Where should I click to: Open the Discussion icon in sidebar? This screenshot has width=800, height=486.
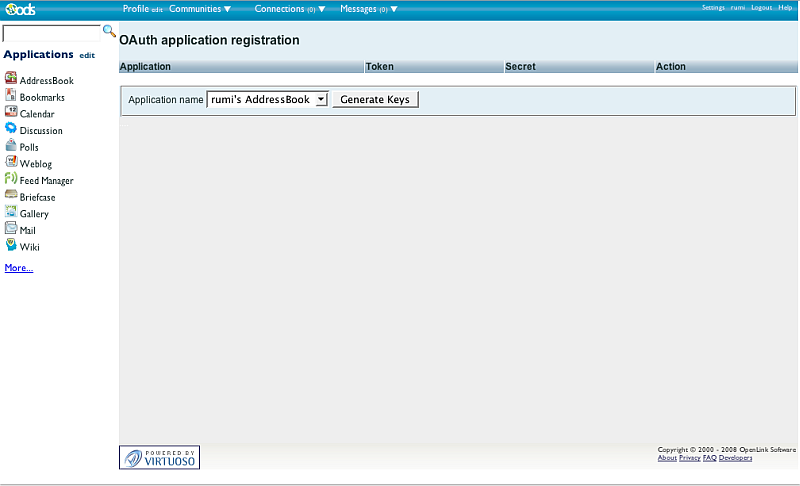tap(11, 128)
